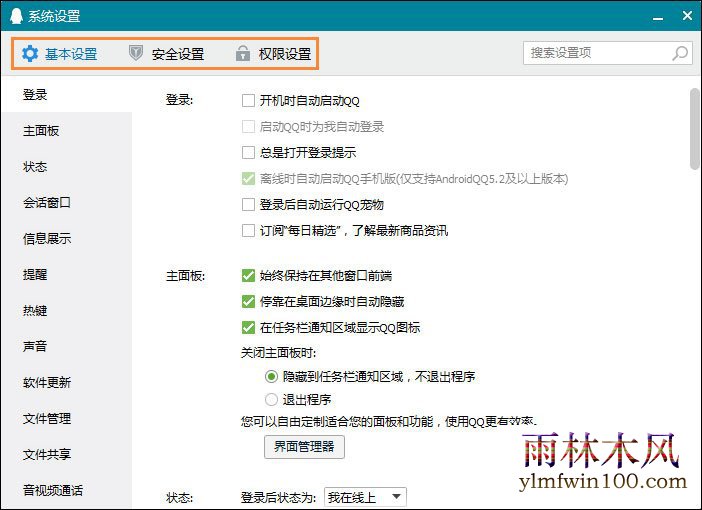Click the magnifier icon in search box
This screenshot has height=510, width=702.
pyautogui.click(x=680, y=53)
